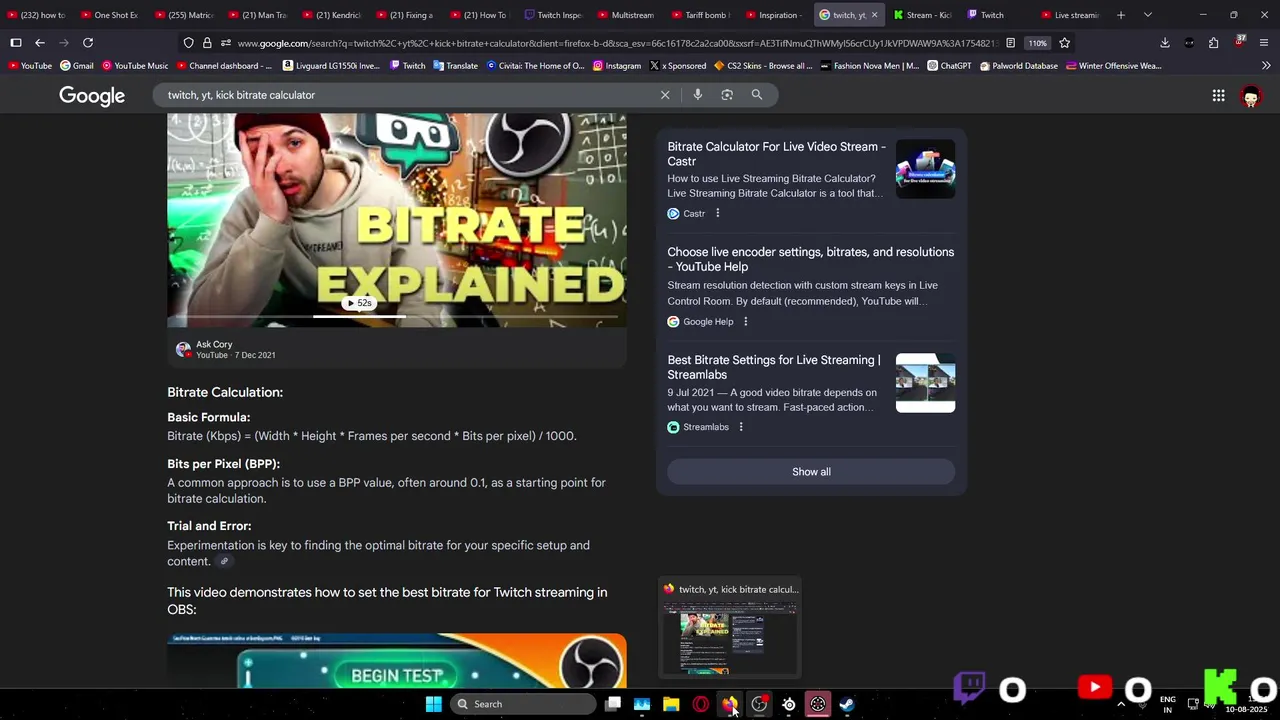This screenshot has width=1280, height=720.
Task: Open File Explorer from the taskbar
Action: coord(671,704)
